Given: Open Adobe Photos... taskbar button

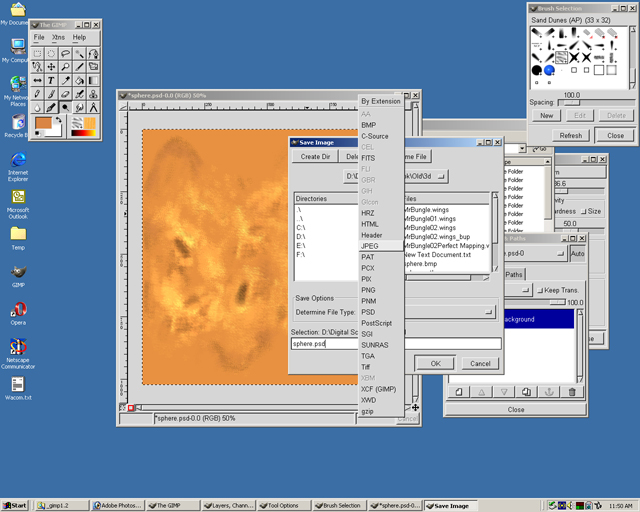Looking at the screenshot, I should coord(118,505).
